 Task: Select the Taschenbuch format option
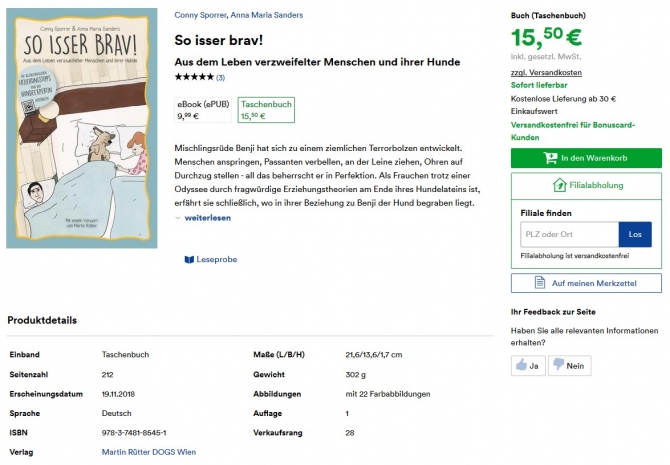pyautogui.click(x=266, y=109)
